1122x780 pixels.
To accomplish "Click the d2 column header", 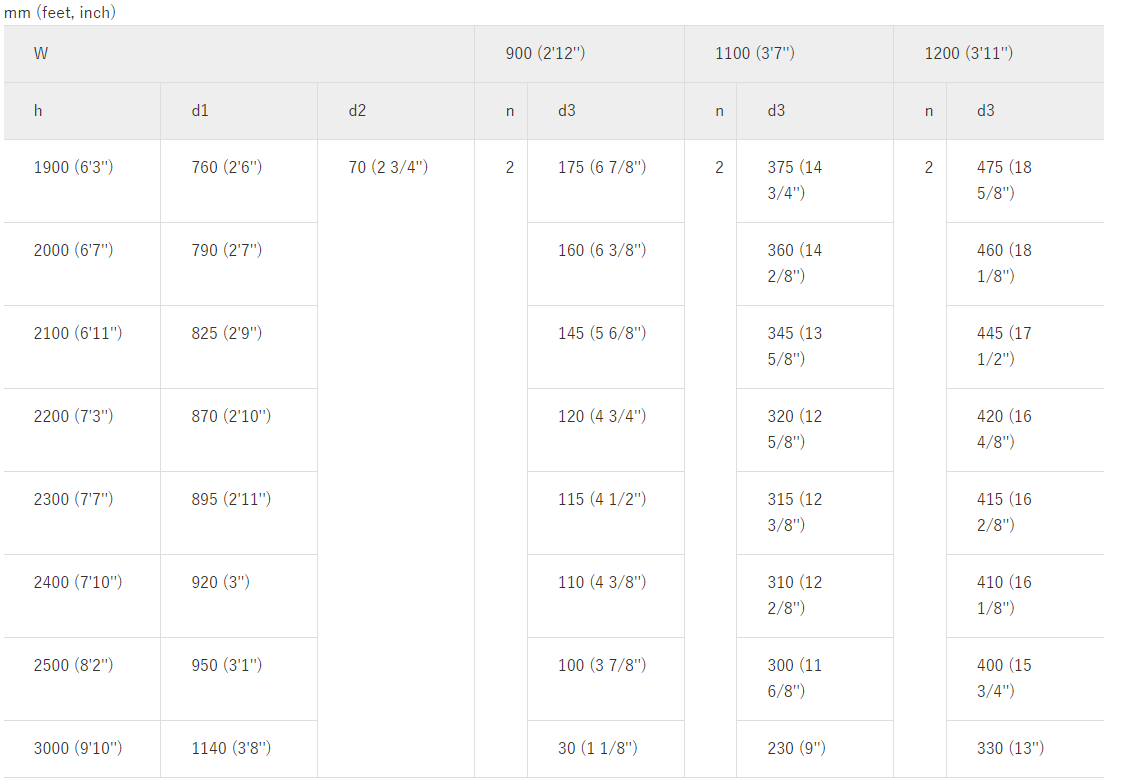I will tap(357, 111).
